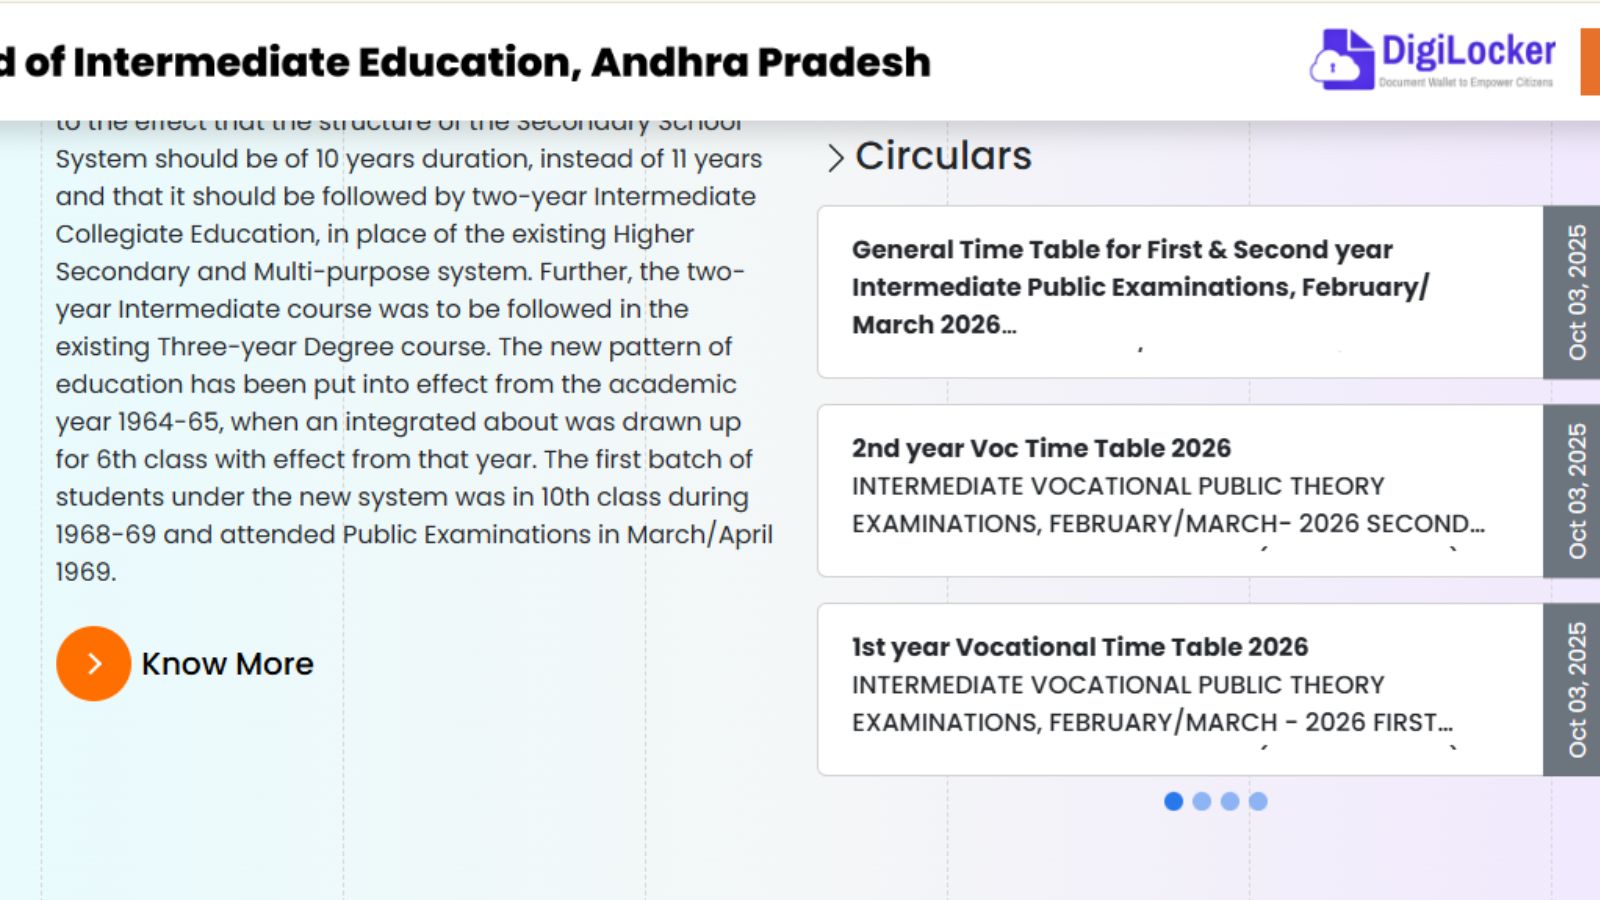Click the 2026 FIRST vocational theory examinations description
This screenshot has width=1600, height=900.
[1151, 704]
